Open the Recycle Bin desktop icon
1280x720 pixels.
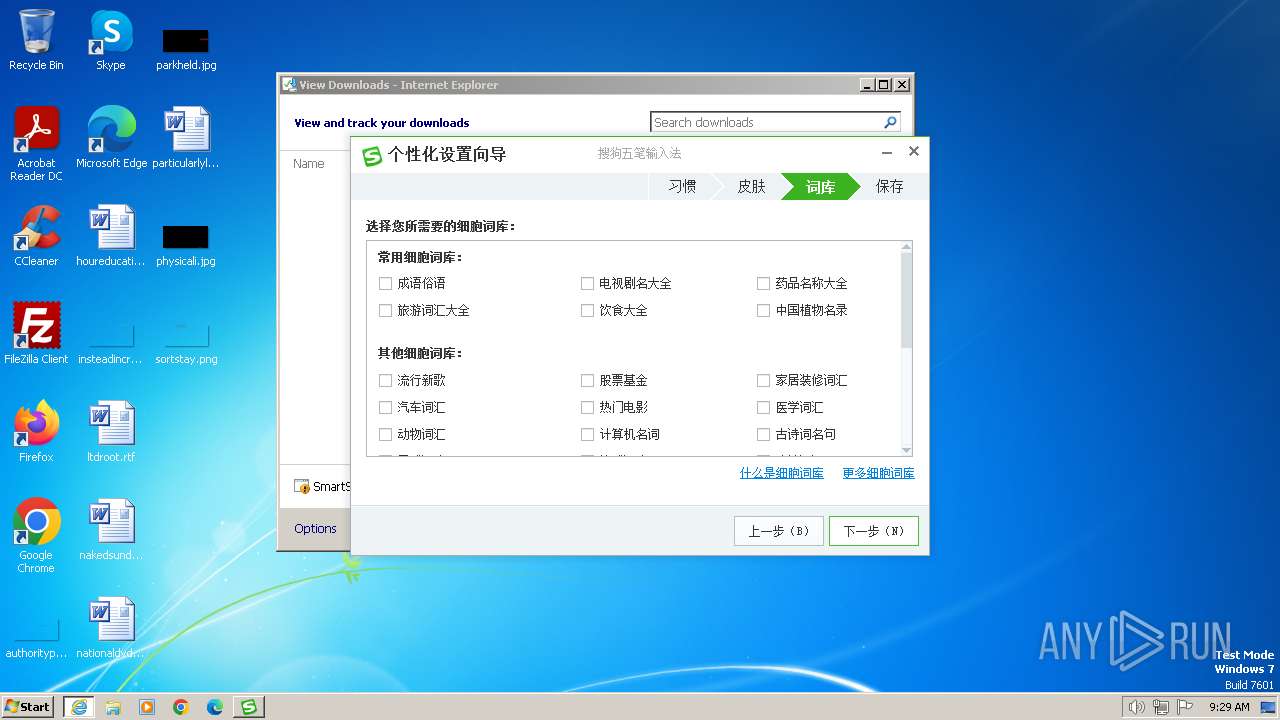[x=36, y=40]
